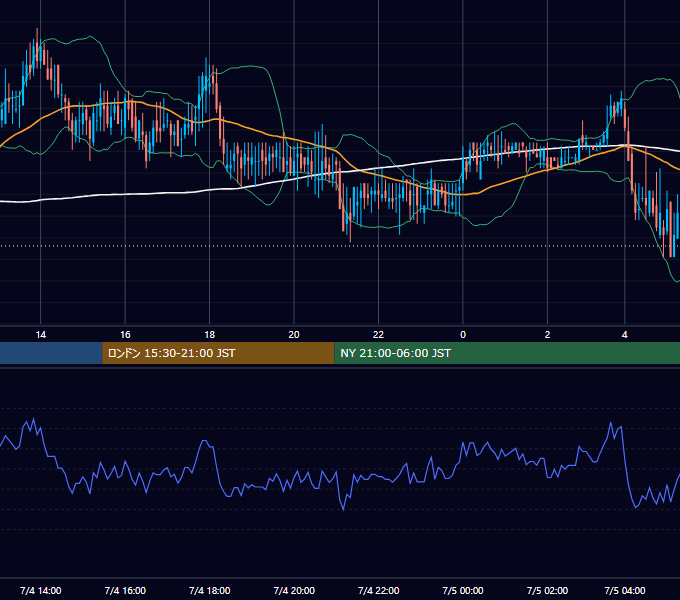Select the NY 21:00-06:00 JST session bar
The height and width of the screenshot is (600, 680).
[507, 353]
